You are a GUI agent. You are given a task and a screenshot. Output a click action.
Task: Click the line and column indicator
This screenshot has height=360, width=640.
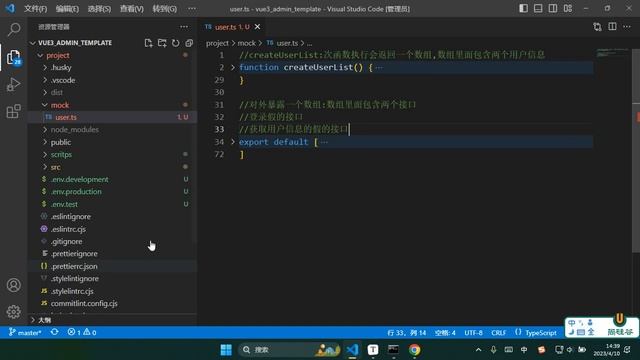pyautogui.click(x=407, y=333)
